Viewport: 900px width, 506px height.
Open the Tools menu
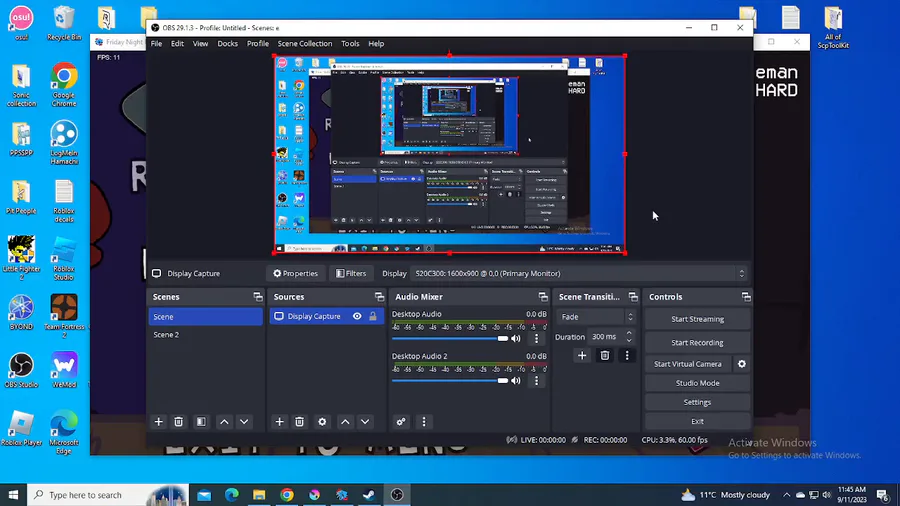(350, 44)
